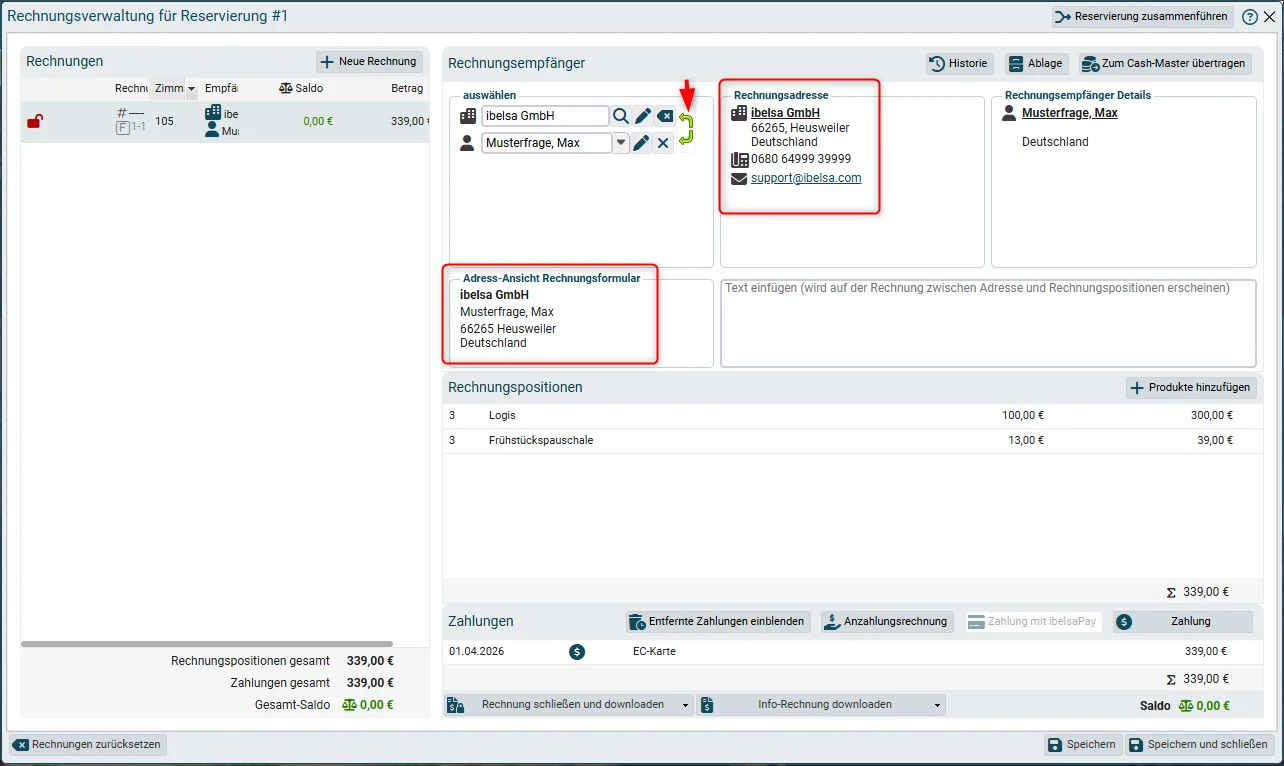This screenshot has height=766, width=1284.
Task: Sort by the Saldo column header
Action: (301, 89)
